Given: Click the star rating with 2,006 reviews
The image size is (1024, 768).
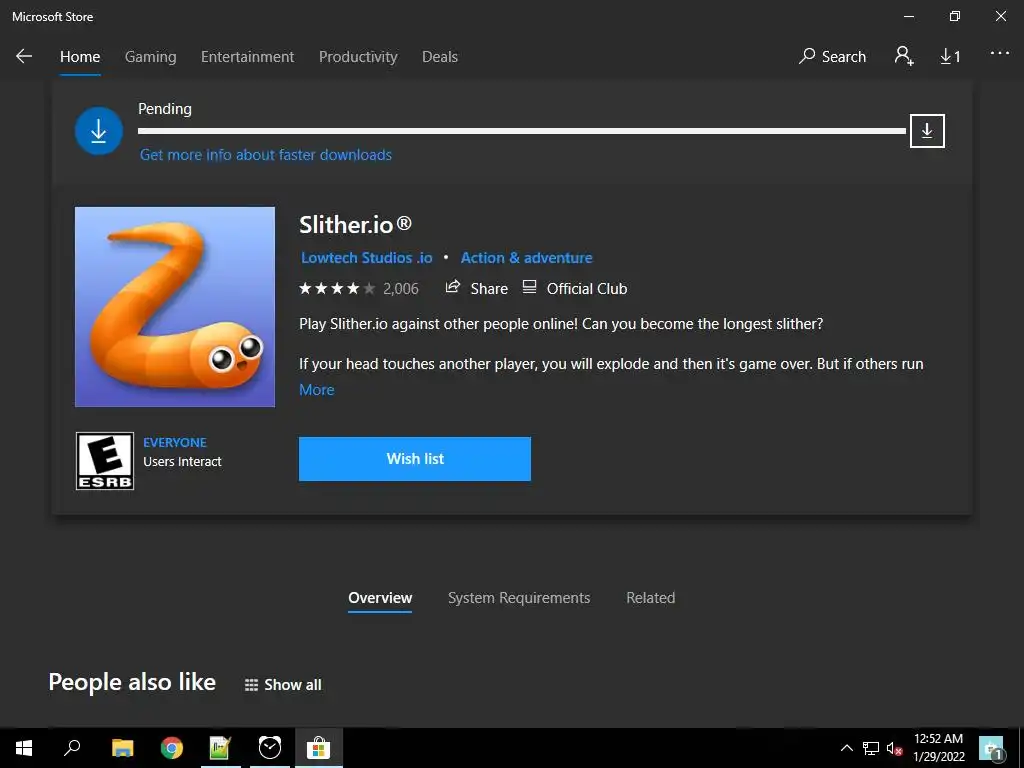Looking at the screenshot, I should (359, 289).
